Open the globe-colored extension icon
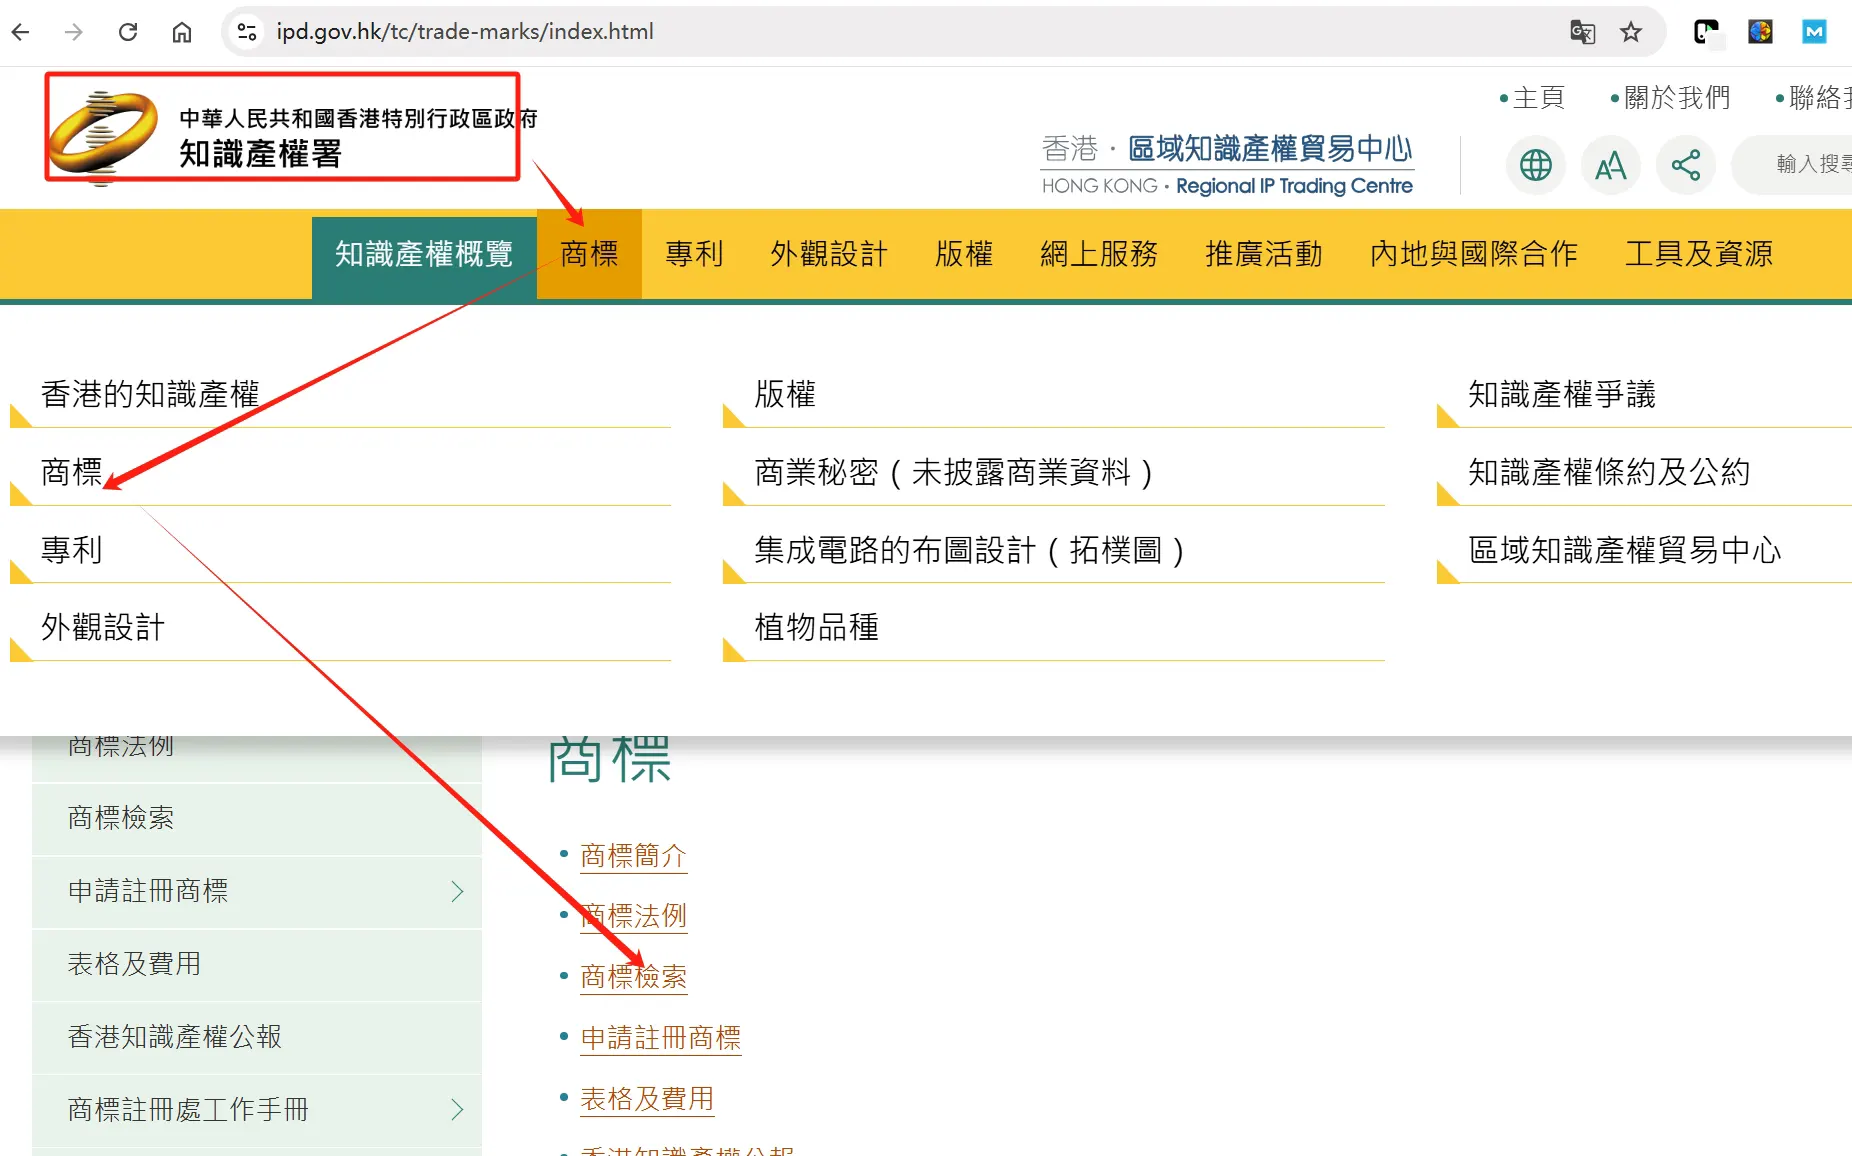 [x=1760, y=32]
